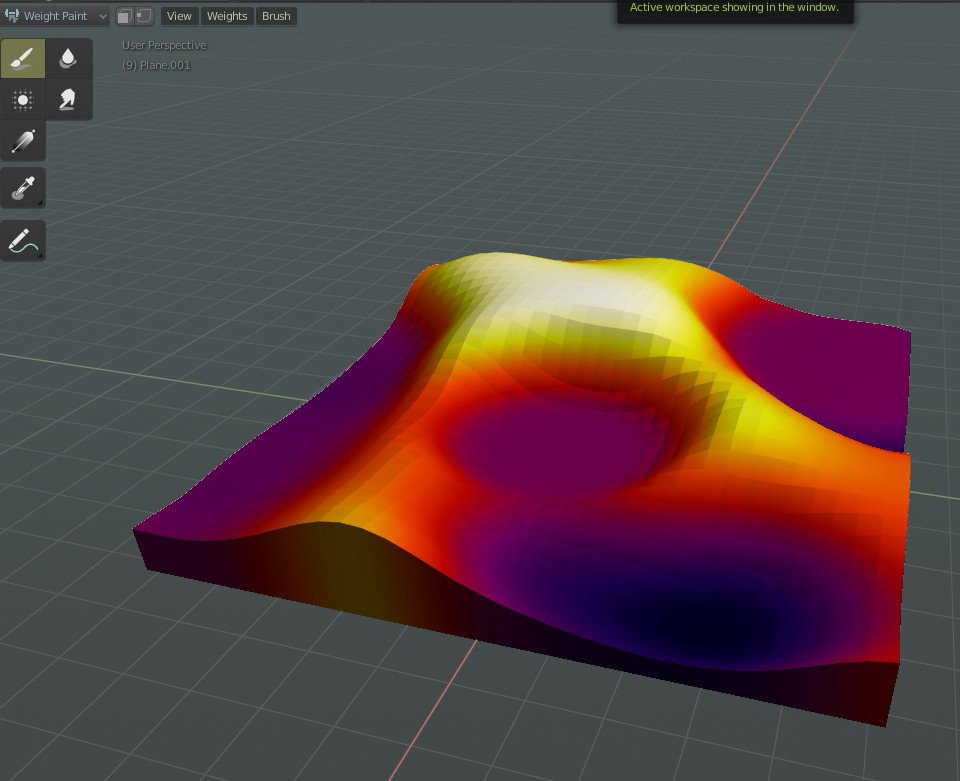Select the Draw weight paint brush tool
Image resolution: width=960 pixels, height=781 pixels.
(x=23, y=59)
